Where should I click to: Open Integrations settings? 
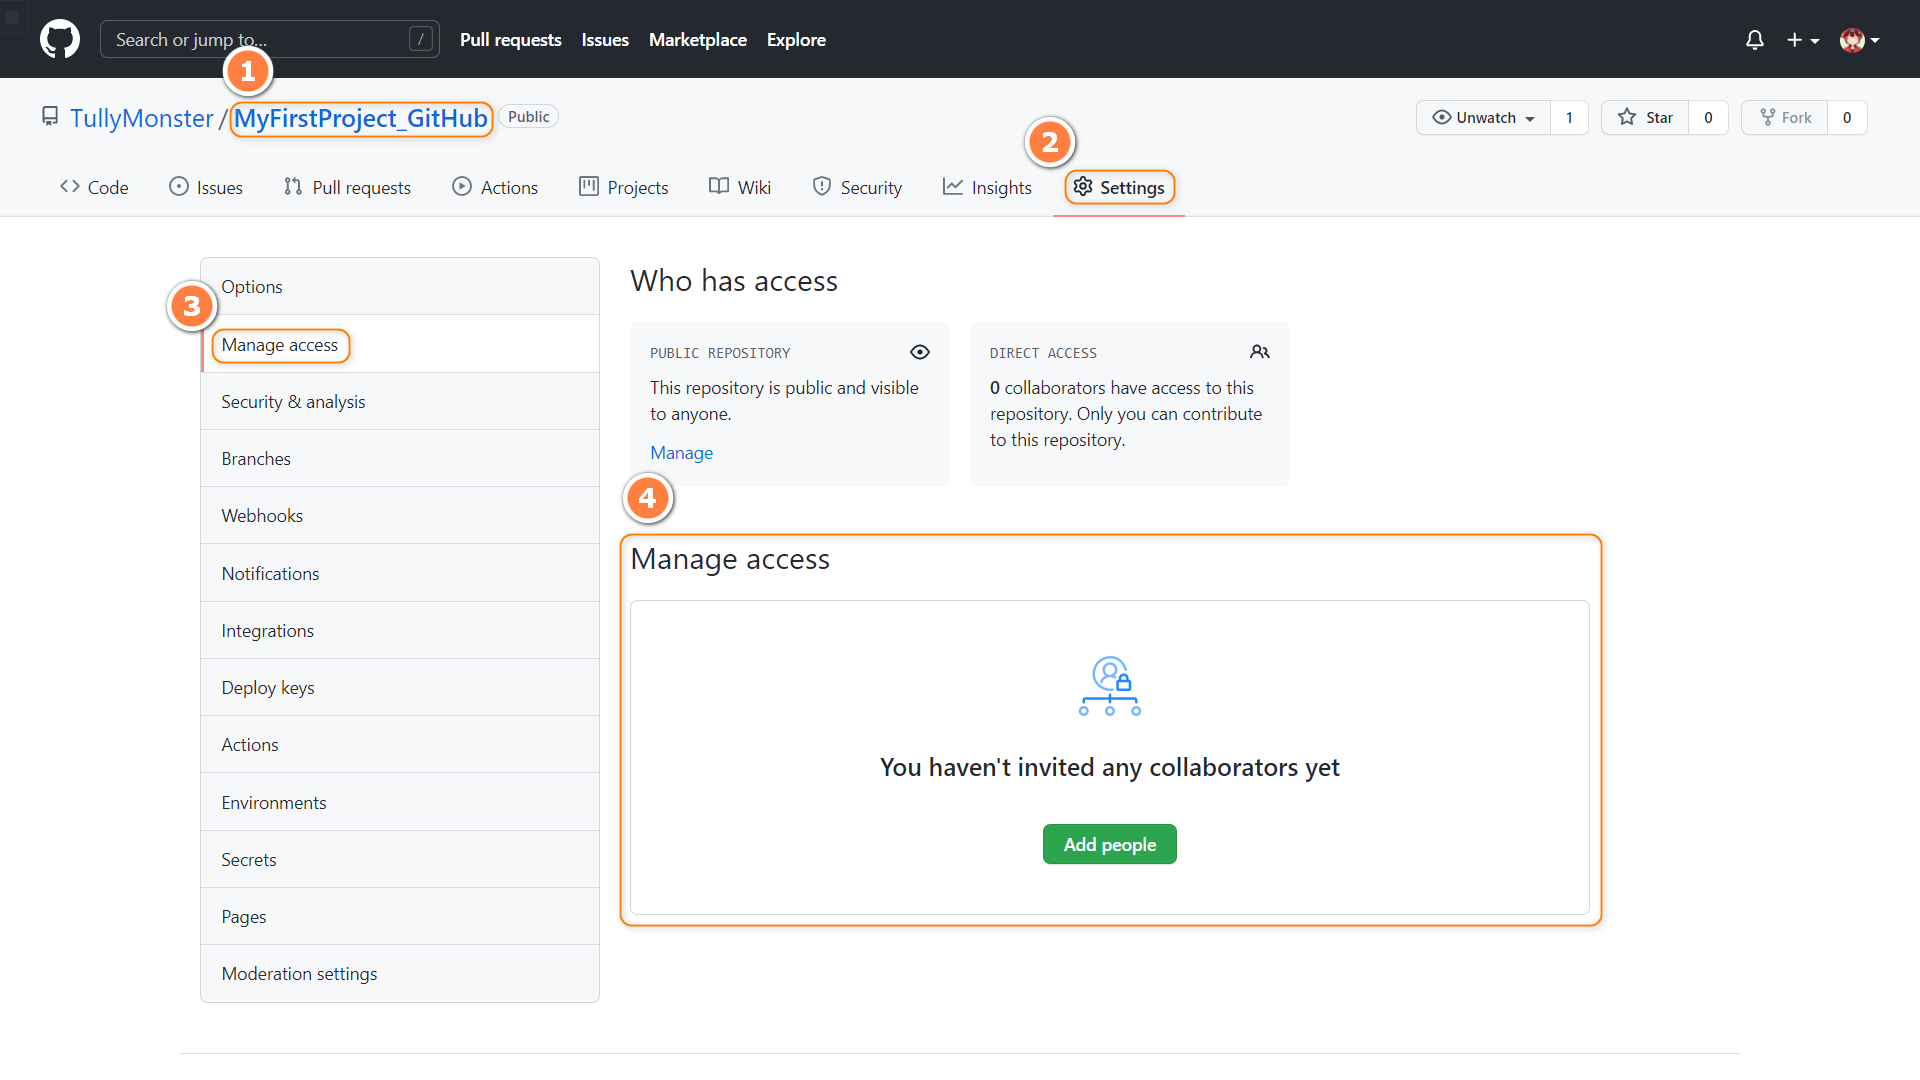coord(400,630)
